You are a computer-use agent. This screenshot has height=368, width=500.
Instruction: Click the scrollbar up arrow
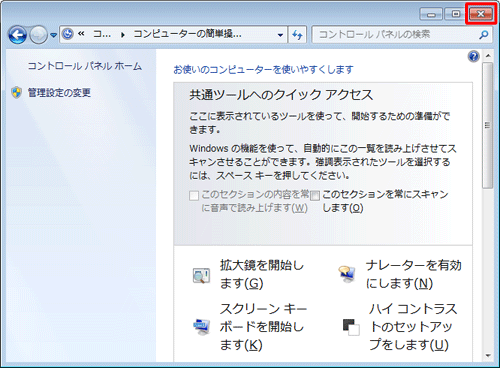[x=488, y=56]
